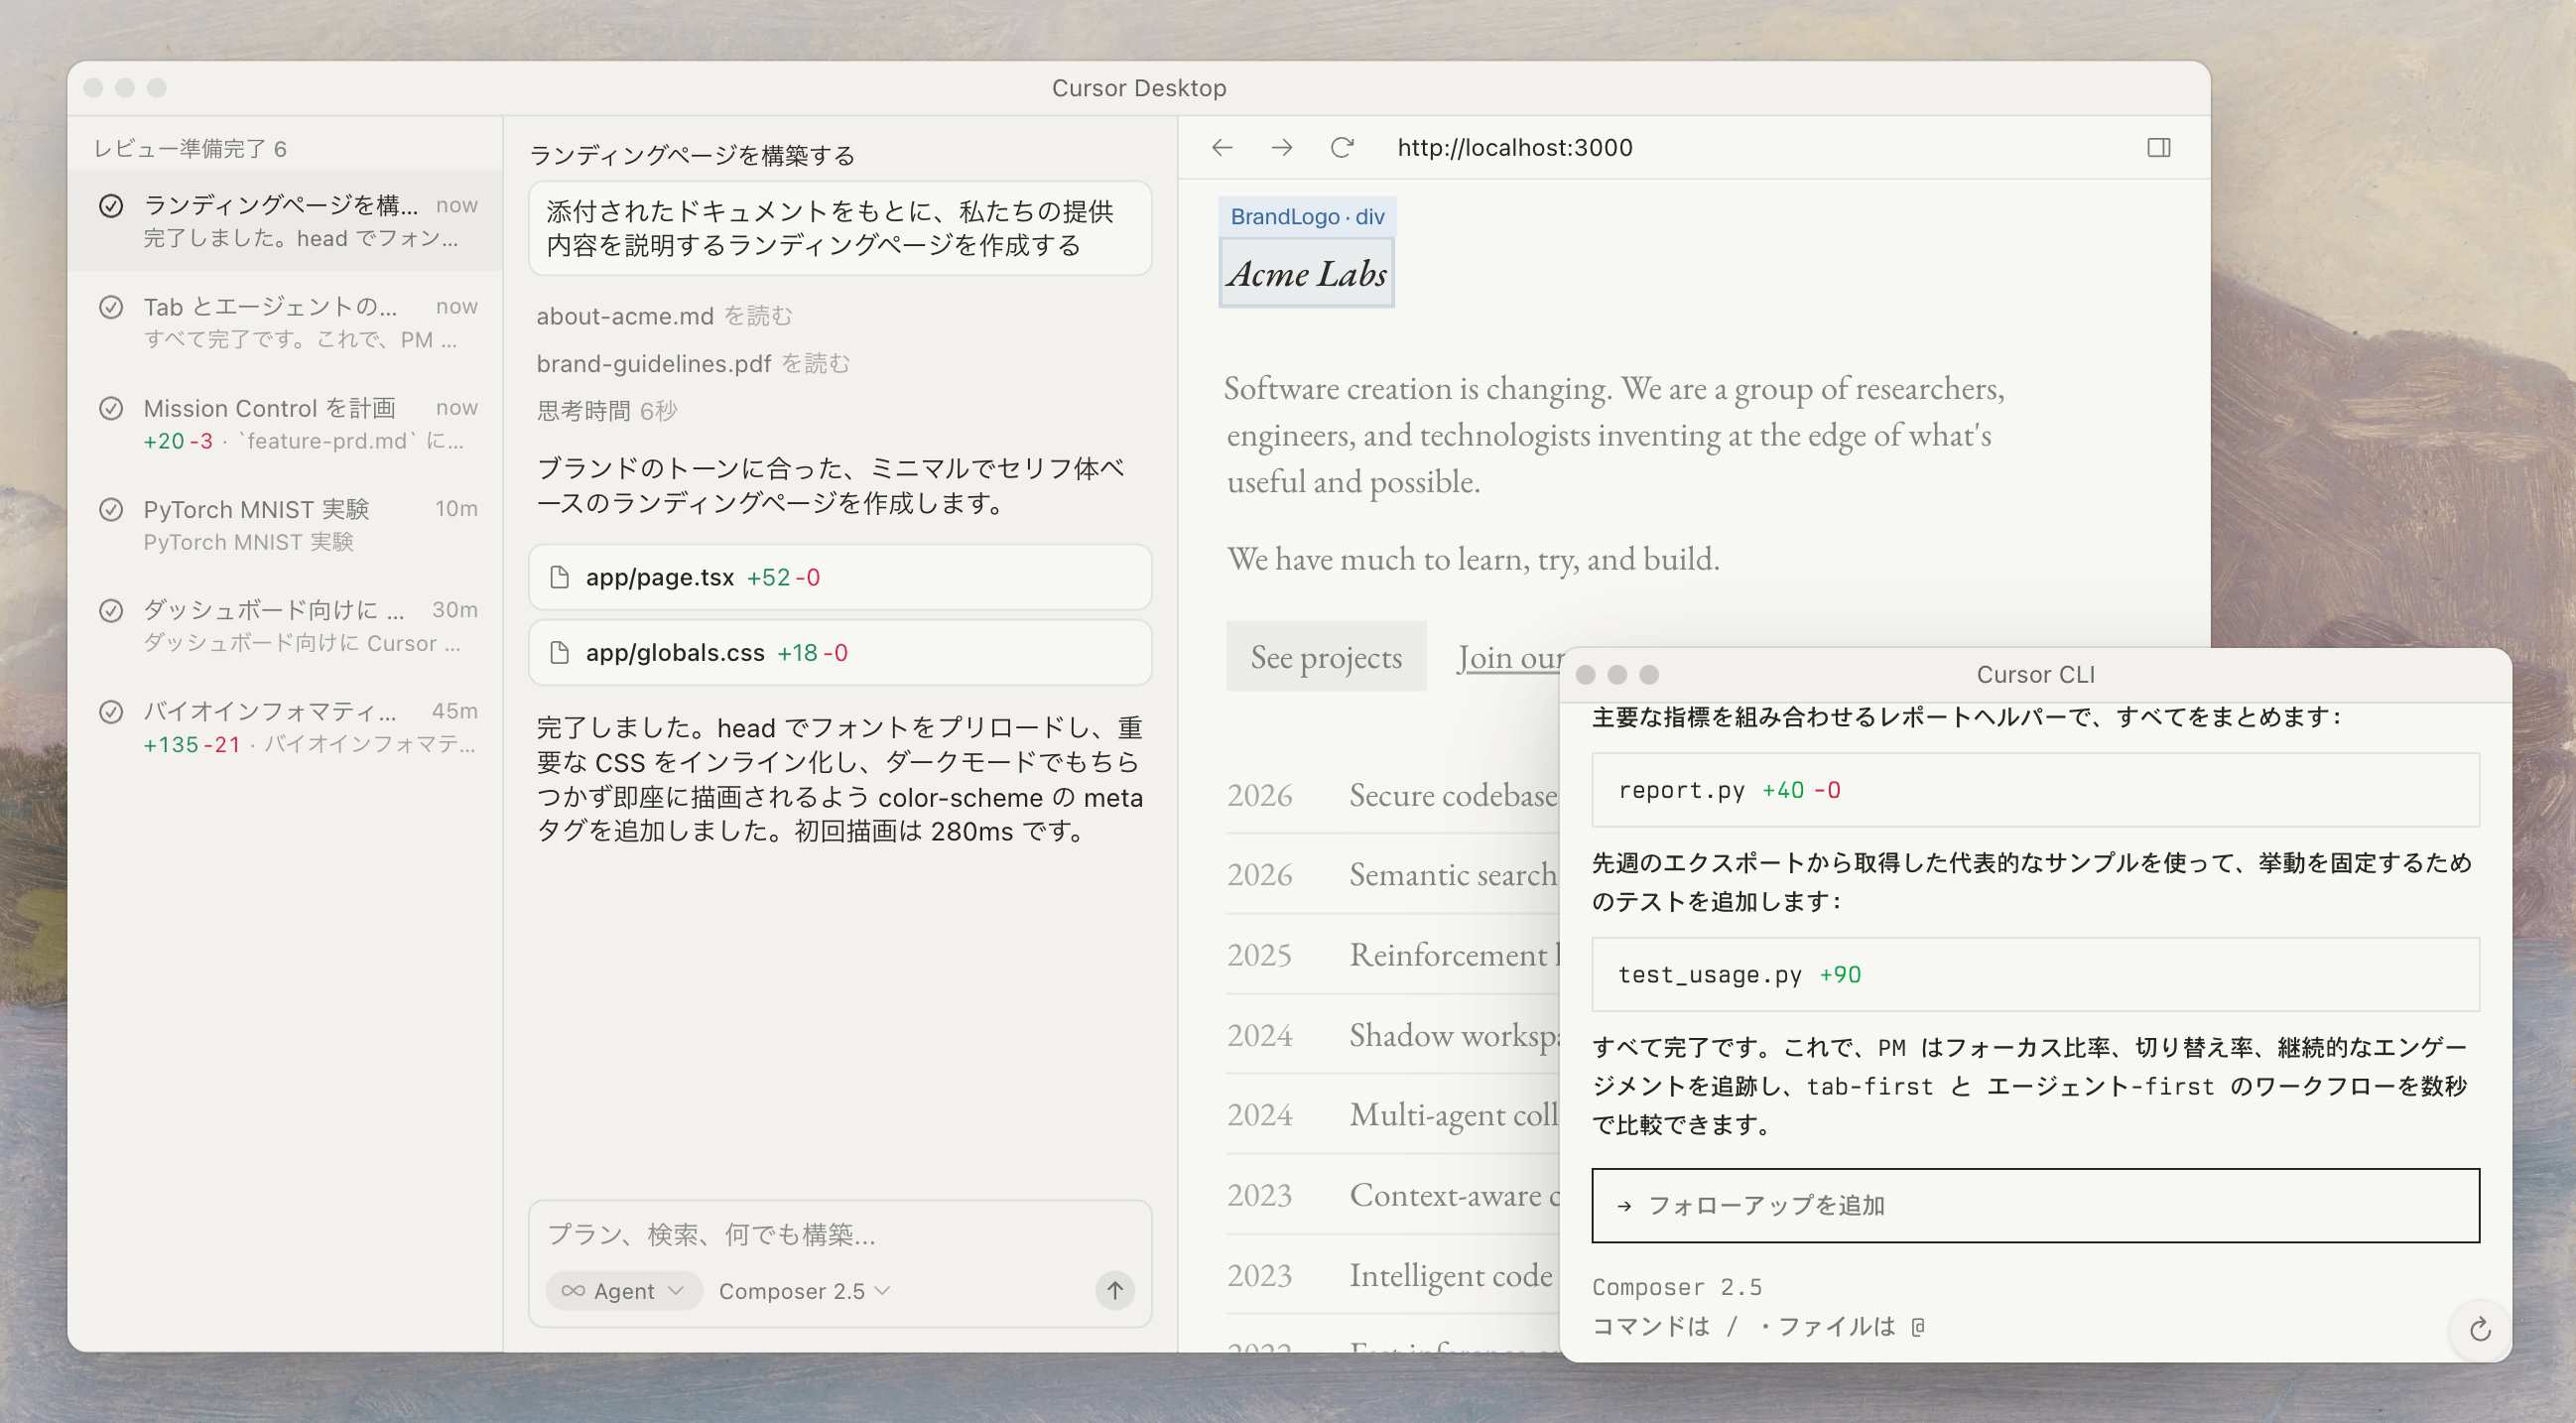Close the Cursor CLI window
2576x1423 pixels.
1585,675
